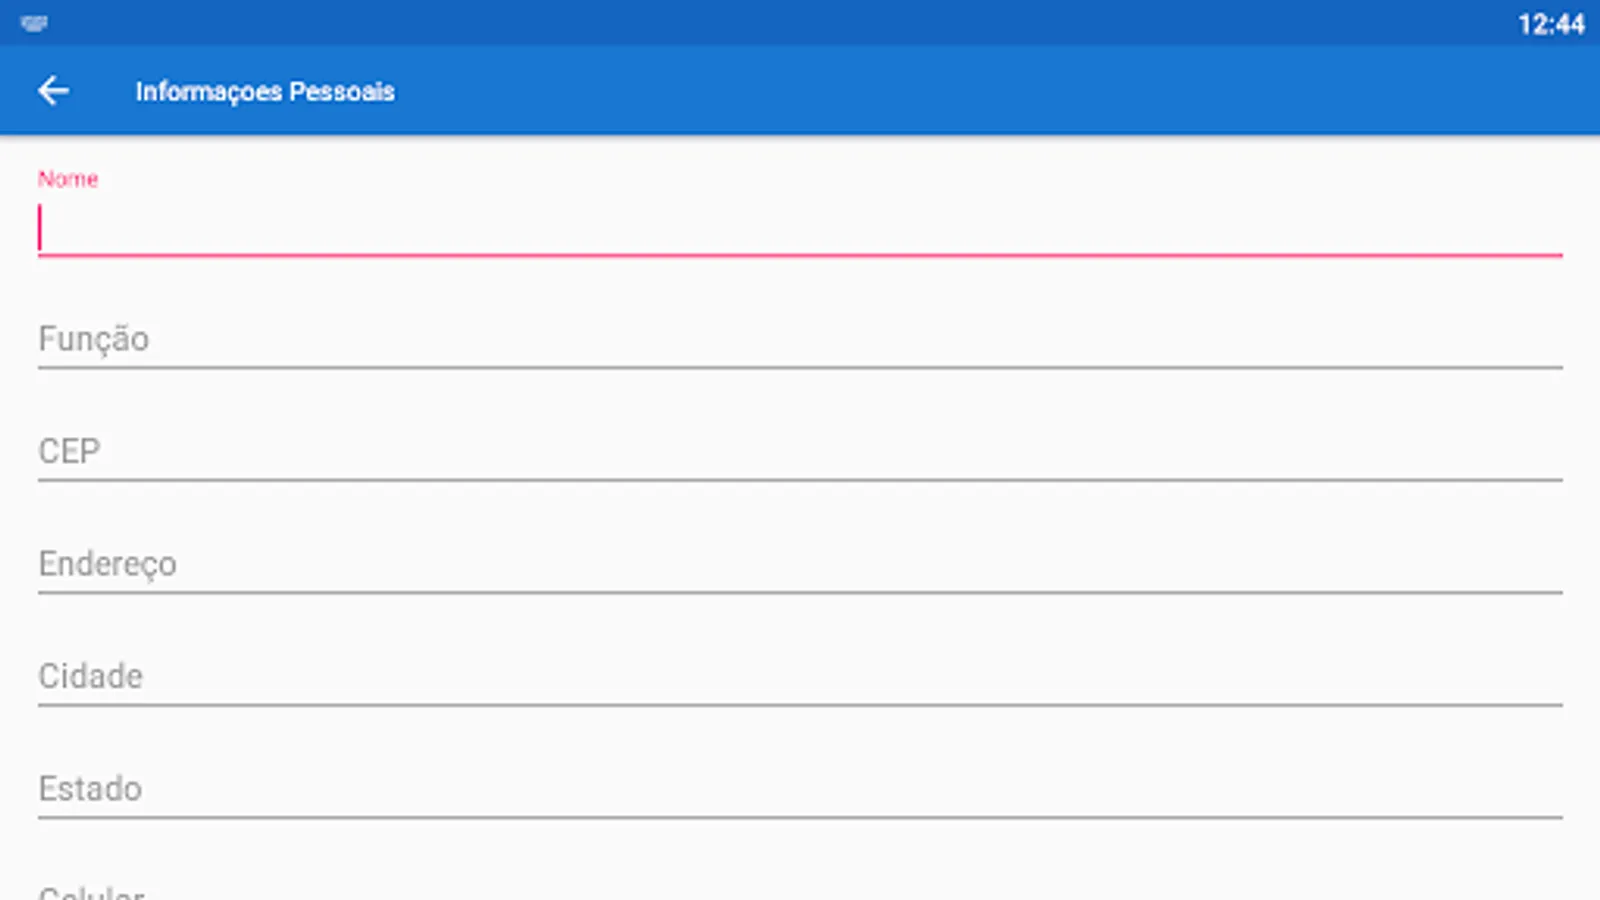Click the partially visible Celular field
1600x900 pixels.
point(800,890)
